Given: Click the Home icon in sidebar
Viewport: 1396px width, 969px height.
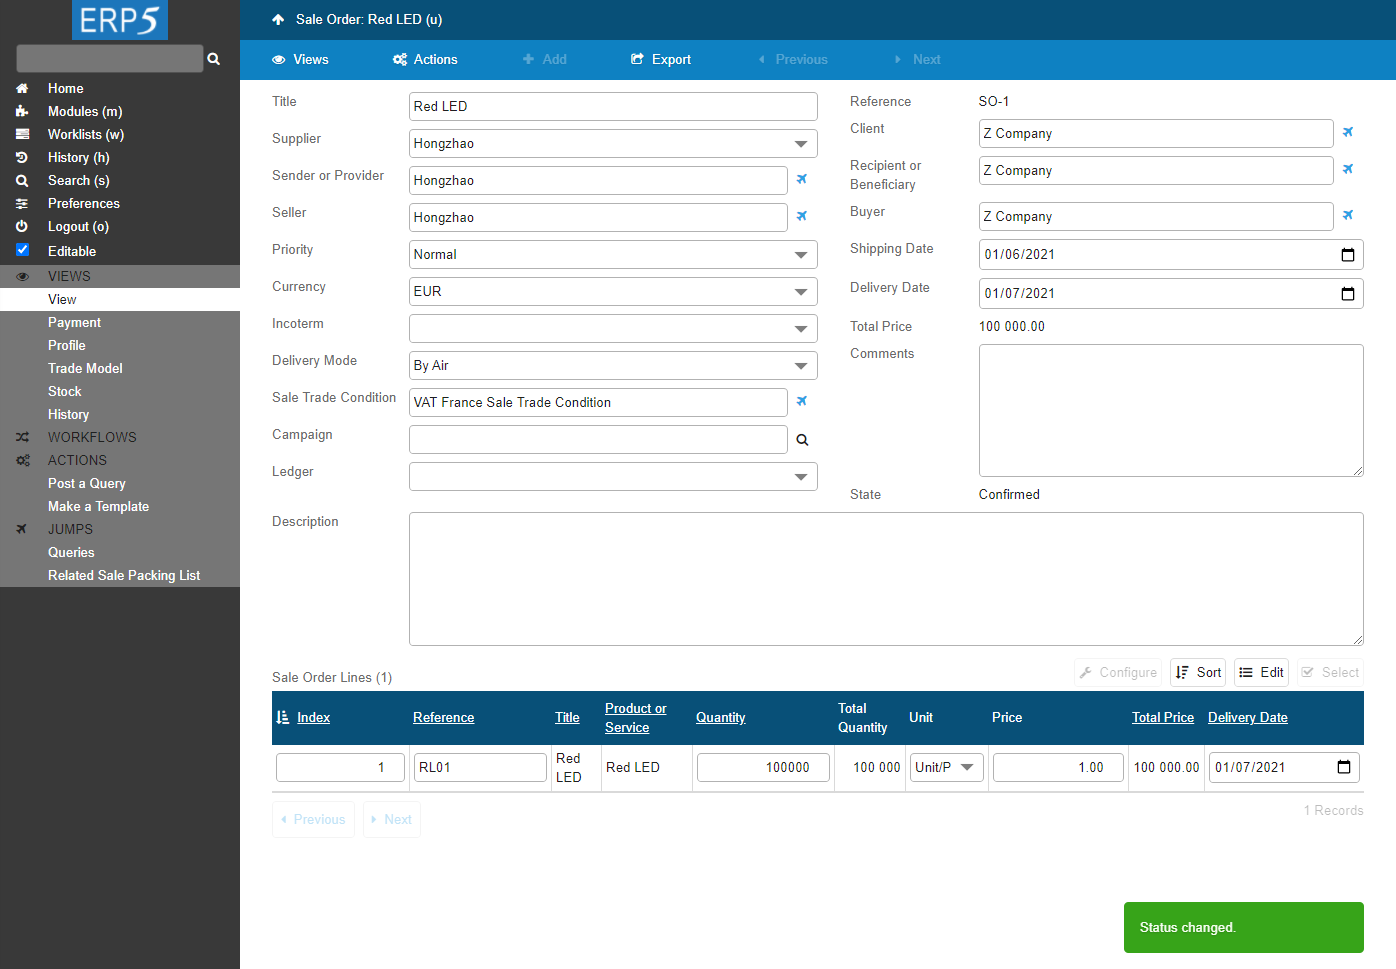Looking at the screenshot, I should pos(22,88).
